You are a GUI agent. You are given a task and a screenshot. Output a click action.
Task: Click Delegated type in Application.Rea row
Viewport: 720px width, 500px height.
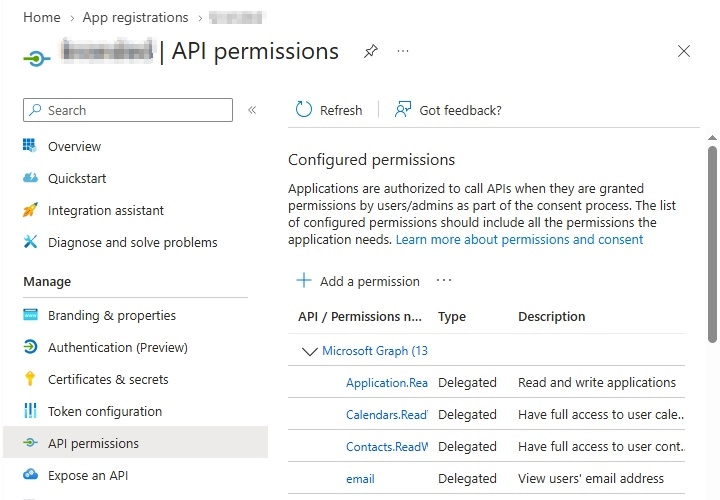pos(467,382)
